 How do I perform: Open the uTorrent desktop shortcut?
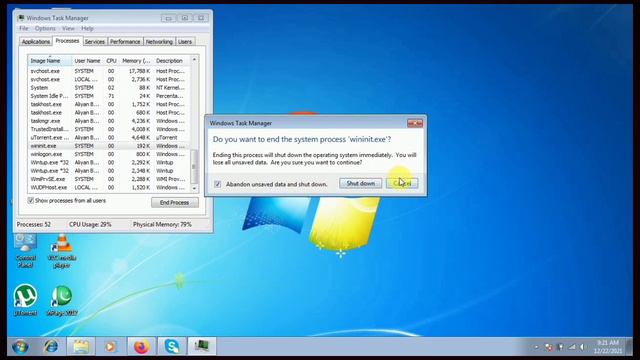click(x=25, y=300)
